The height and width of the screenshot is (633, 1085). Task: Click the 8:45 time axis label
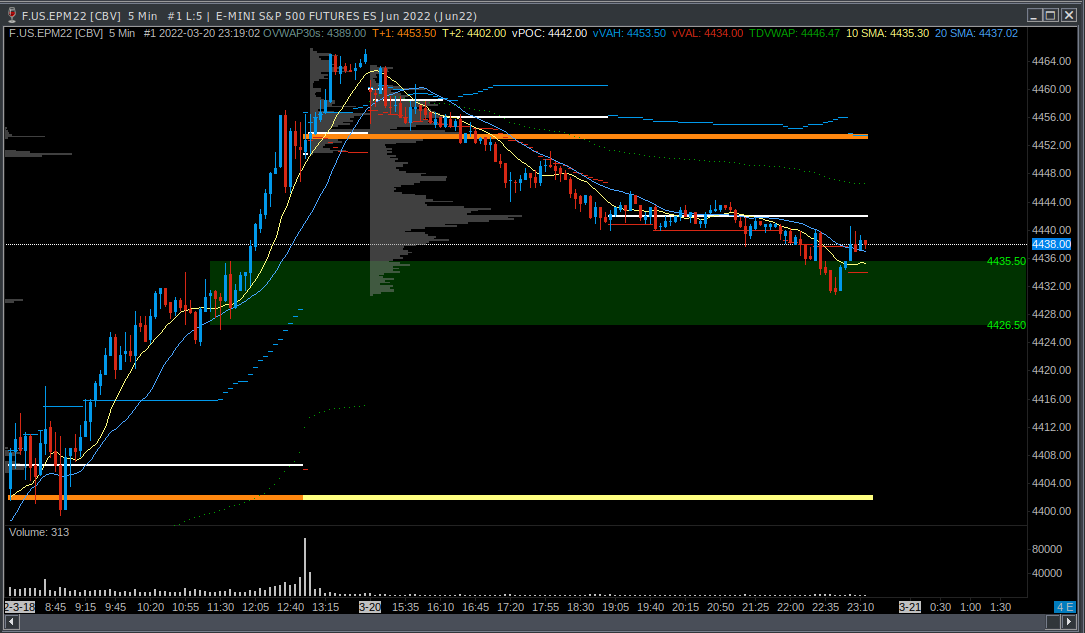click(55, 607)
